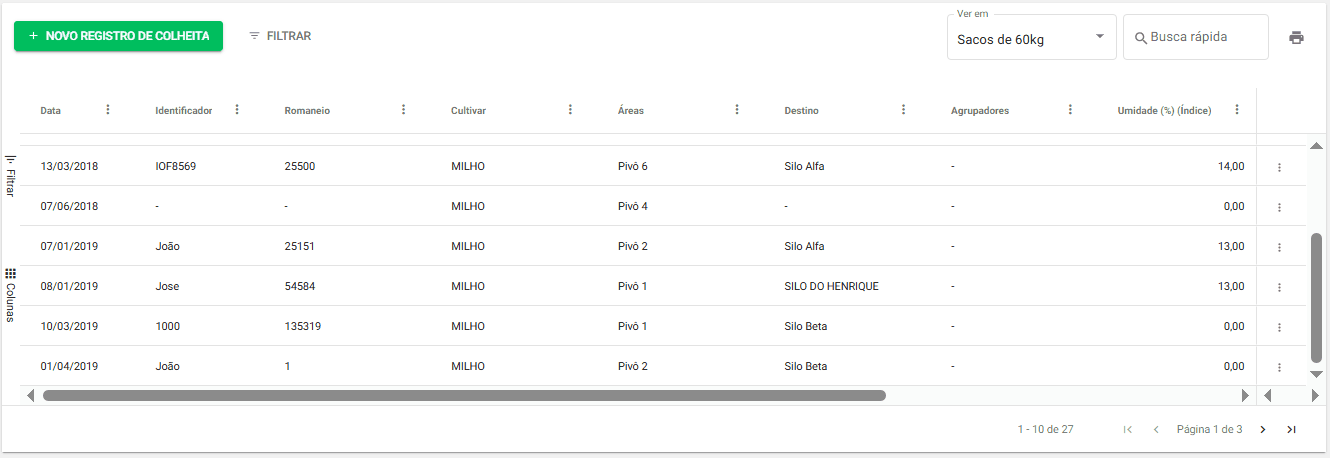Viewport: 1330px width, 458px height.
Task: Open column menu for Áreas header
Action: point(737,110)
